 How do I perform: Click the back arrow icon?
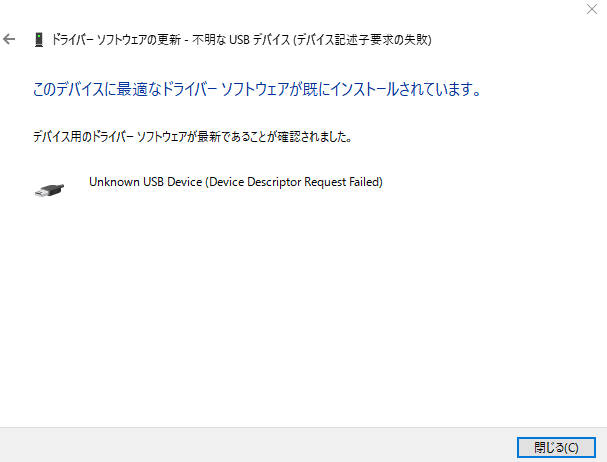coord(9,39)
